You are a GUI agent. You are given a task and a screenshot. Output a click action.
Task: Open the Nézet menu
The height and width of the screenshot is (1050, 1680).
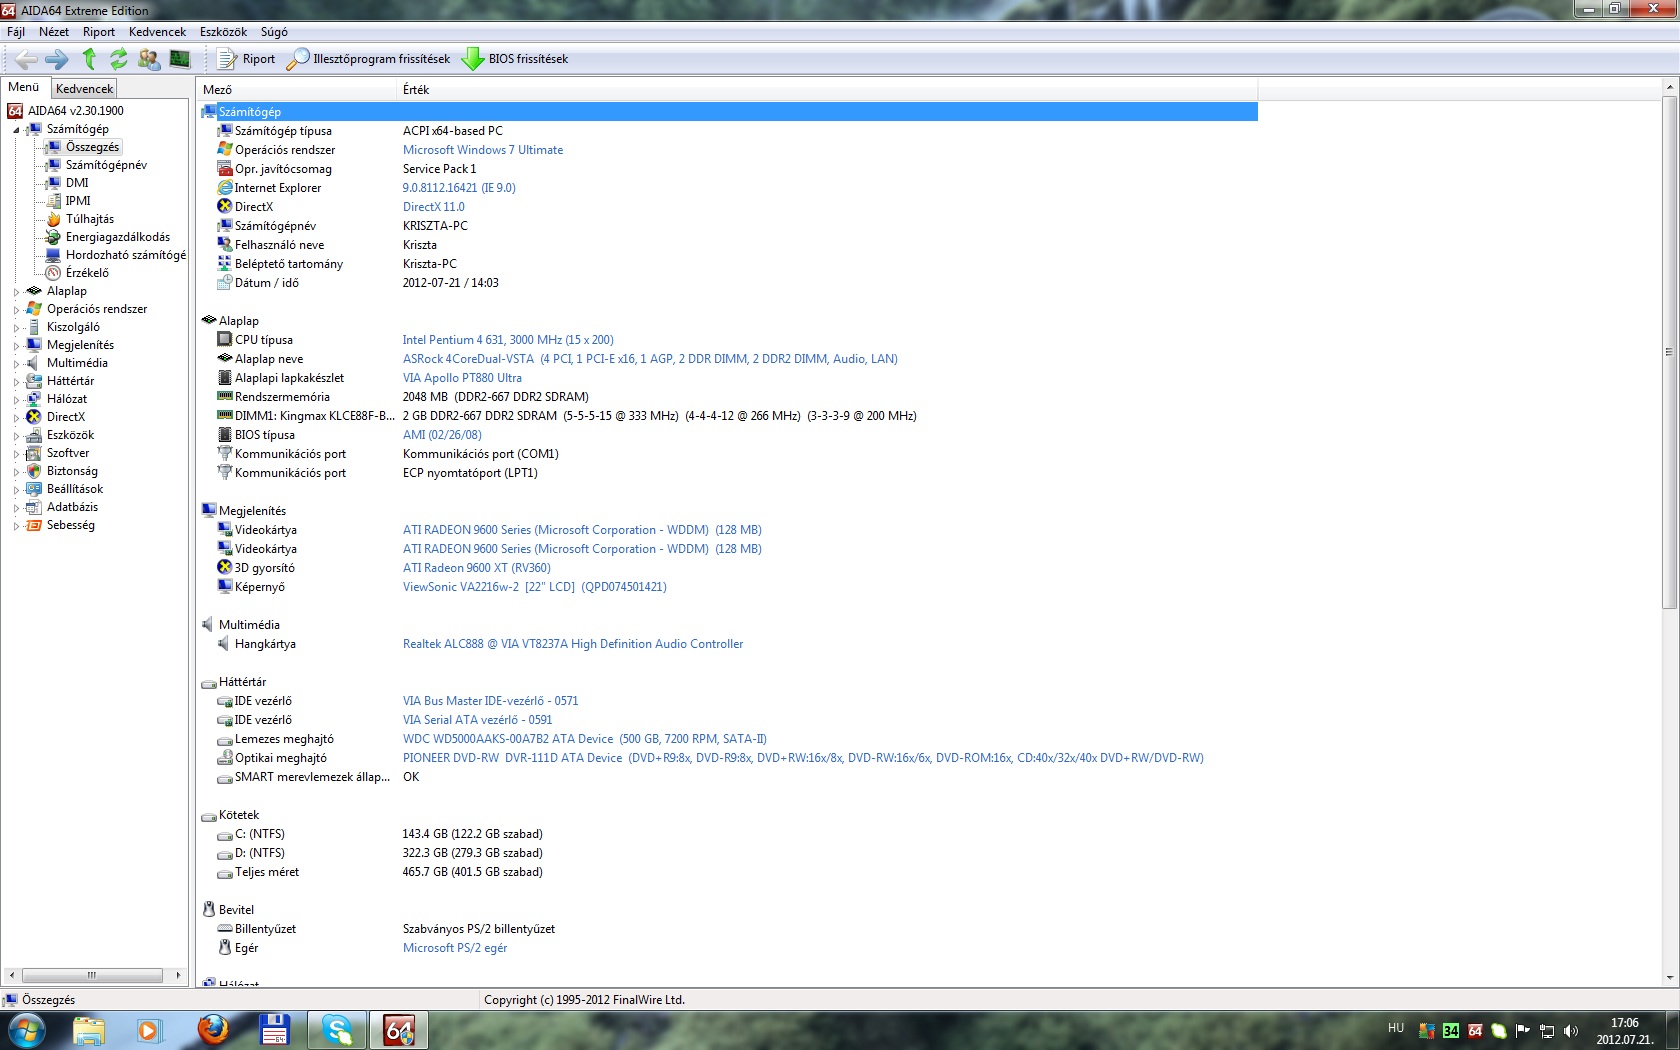coord(54,32)
